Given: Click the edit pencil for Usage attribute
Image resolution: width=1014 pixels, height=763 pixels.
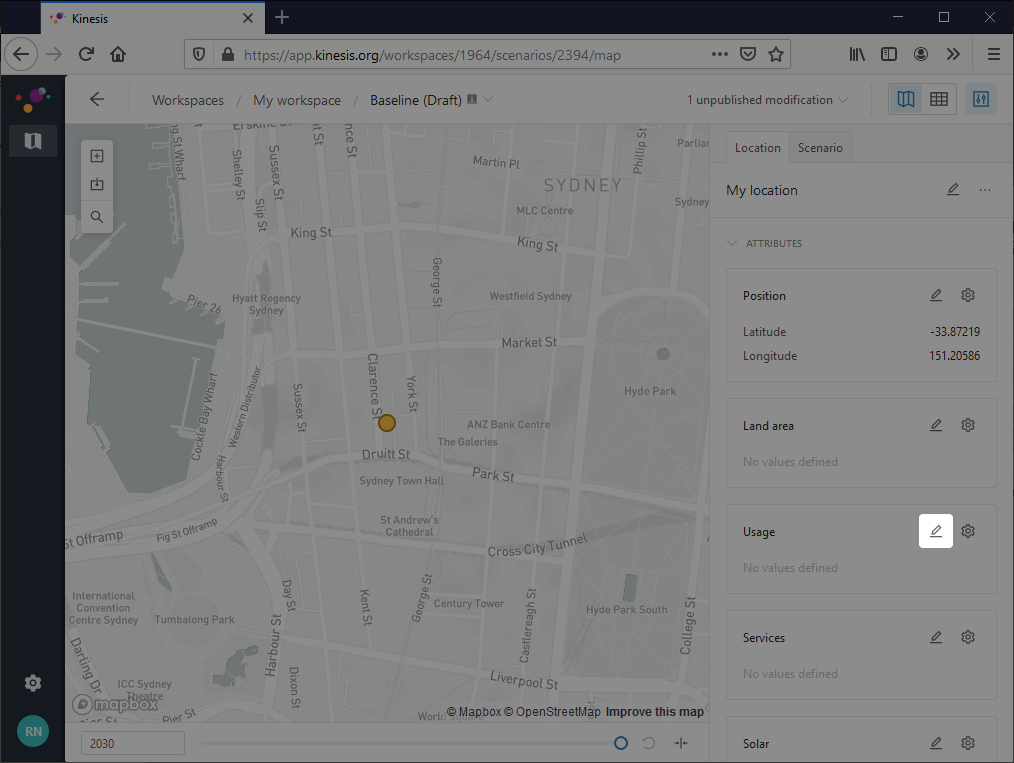Looking at the screenshot, I should 936,531.
